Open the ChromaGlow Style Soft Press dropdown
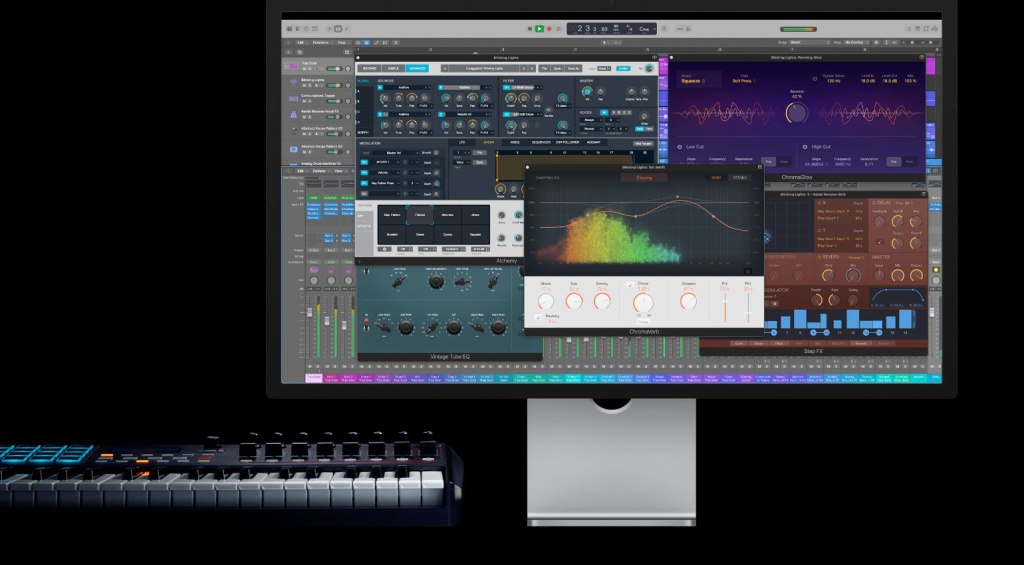The image size is (1024, 565). 744,81
